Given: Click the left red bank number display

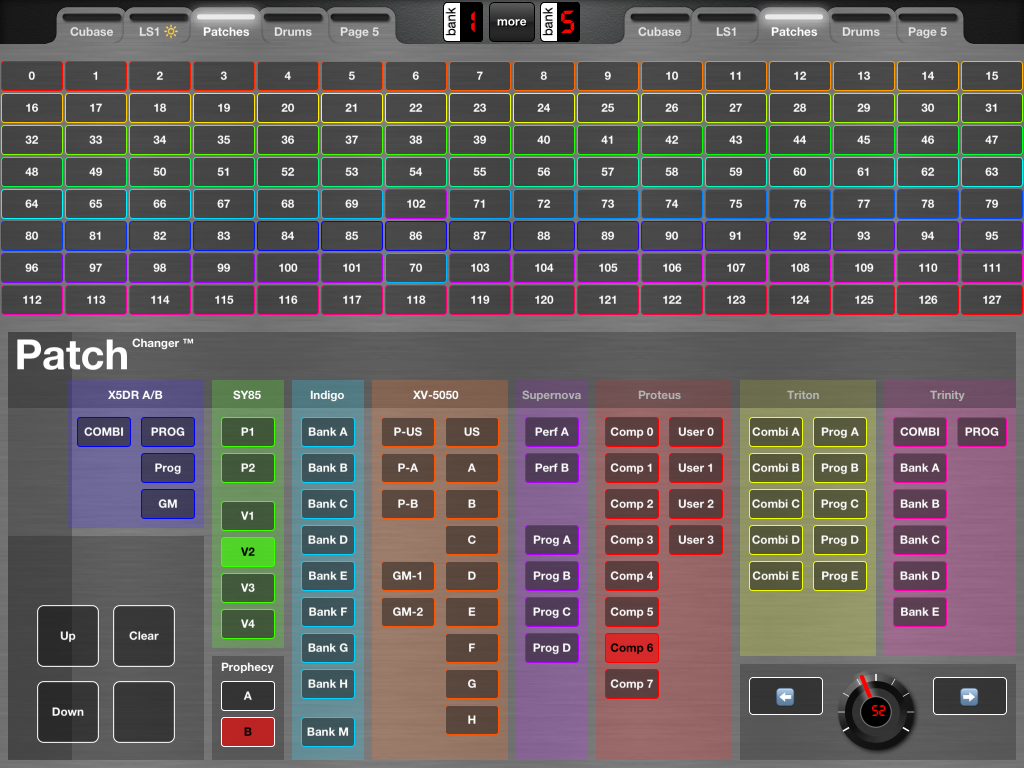Looking at the screenshot, I should pos(464,22).
